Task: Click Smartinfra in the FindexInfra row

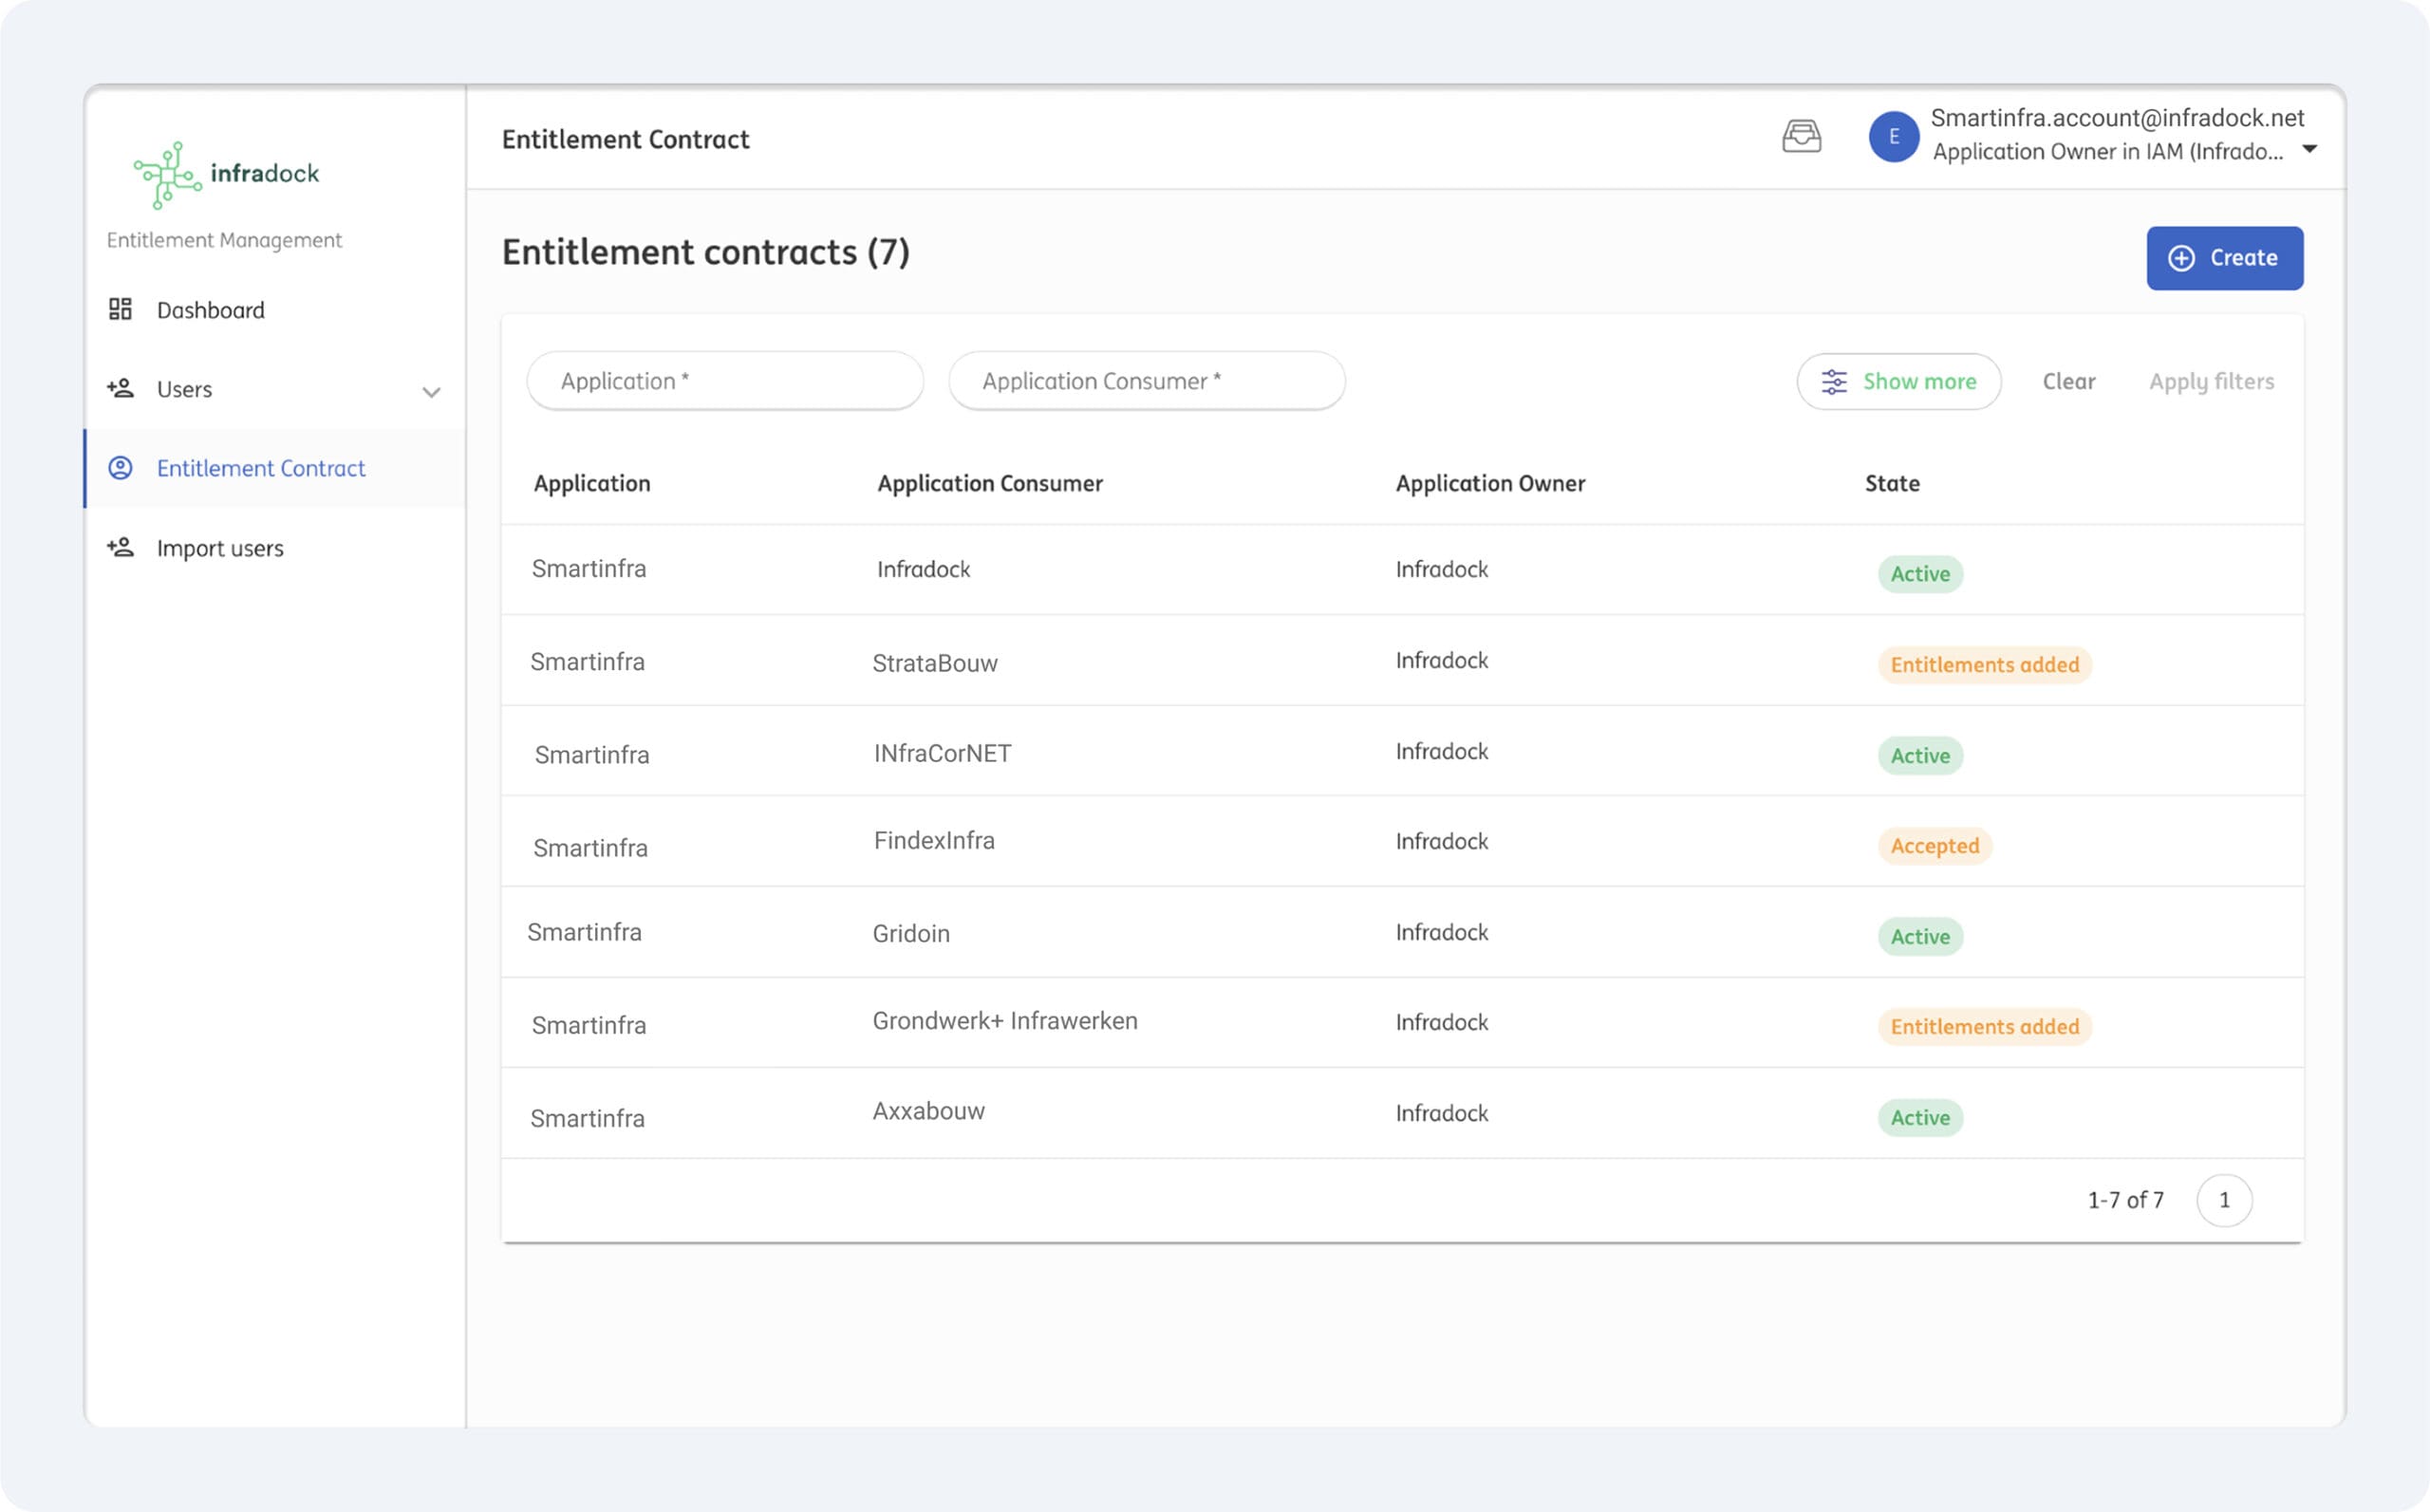Action: [590, 848]
